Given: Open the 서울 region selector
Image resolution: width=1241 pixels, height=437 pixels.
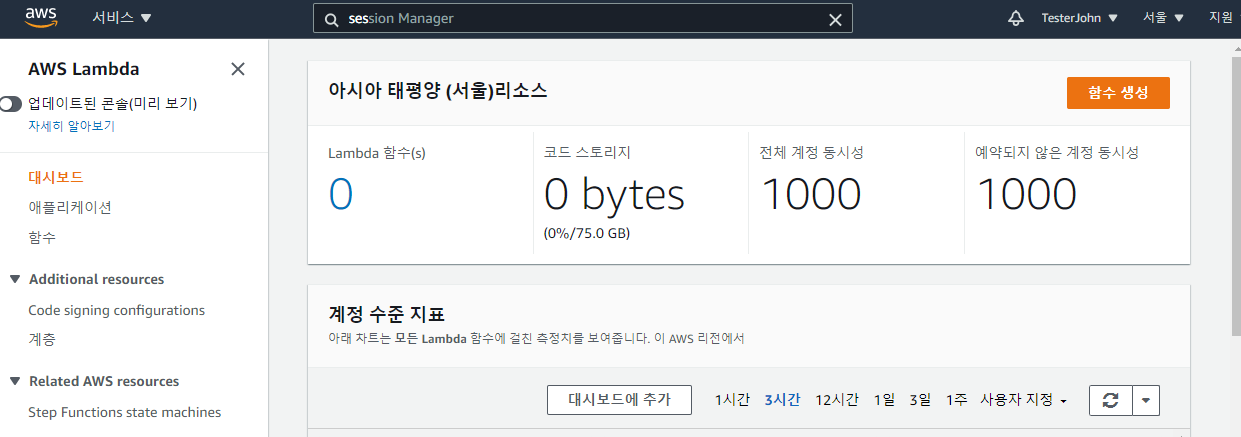Looking at the screenshot, I should click(1163, 18).
